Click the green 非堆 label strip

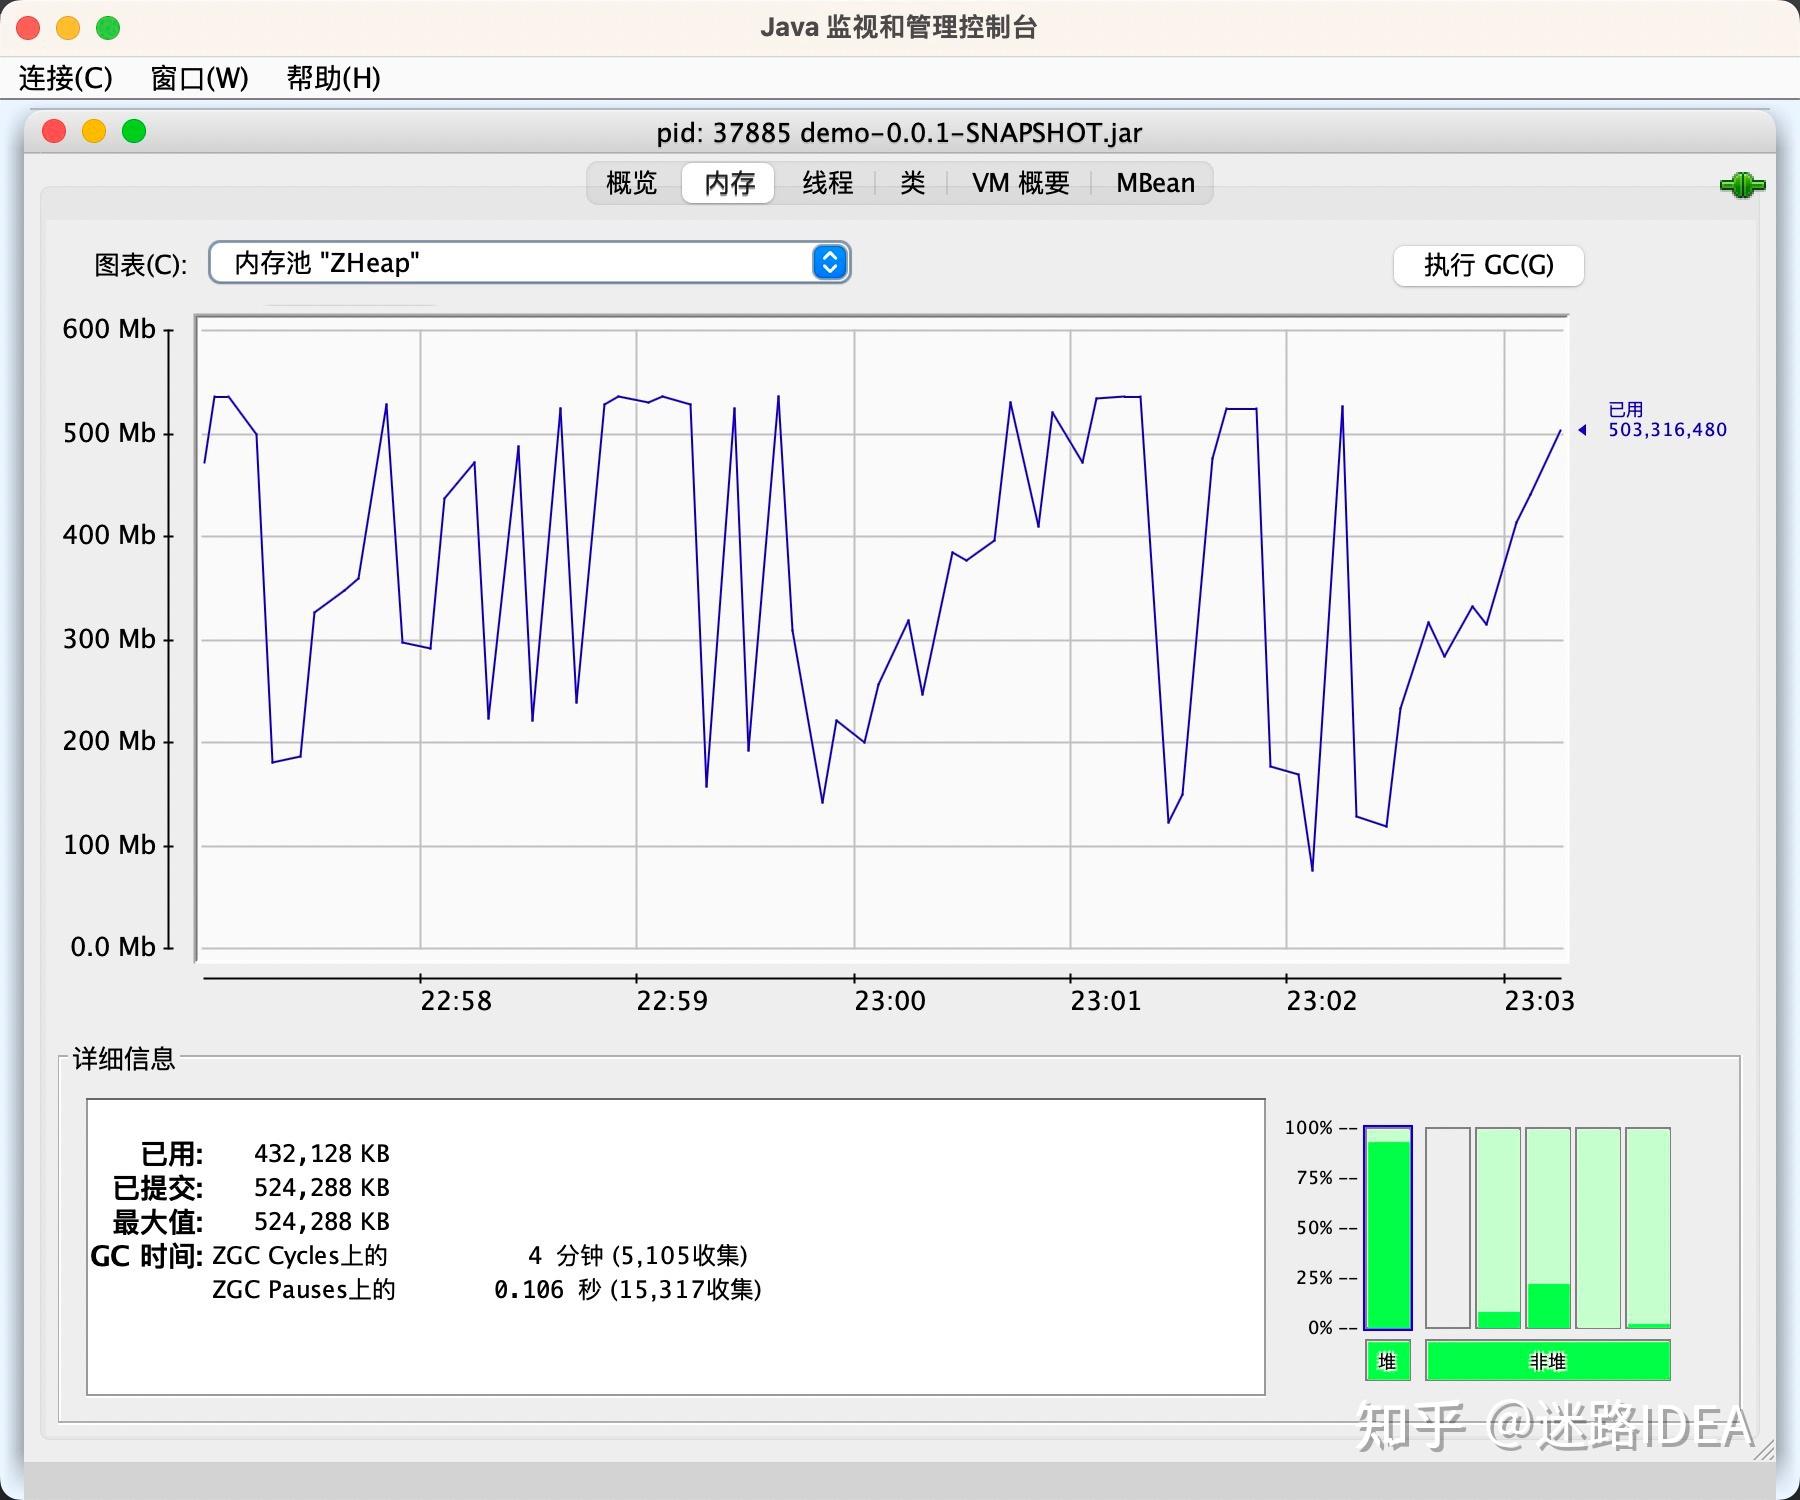pos(1550,1361)
